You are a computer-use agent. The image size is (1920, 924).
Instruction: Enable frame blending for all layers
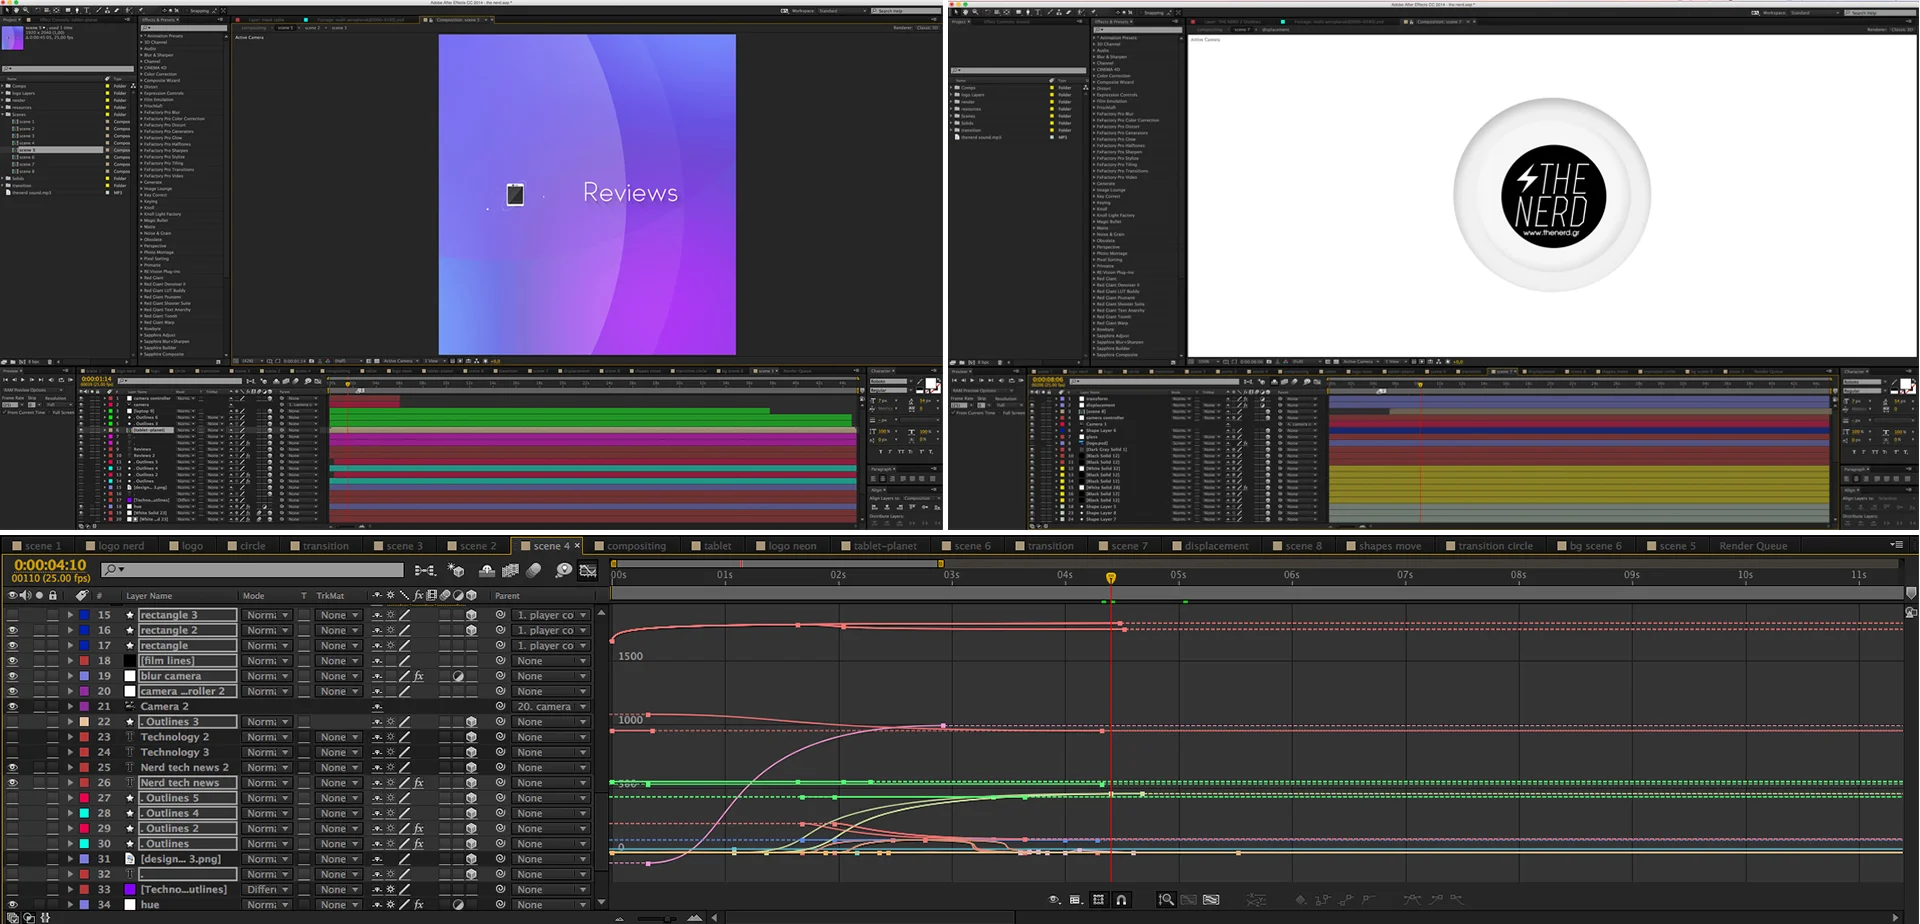click(510, 570)
